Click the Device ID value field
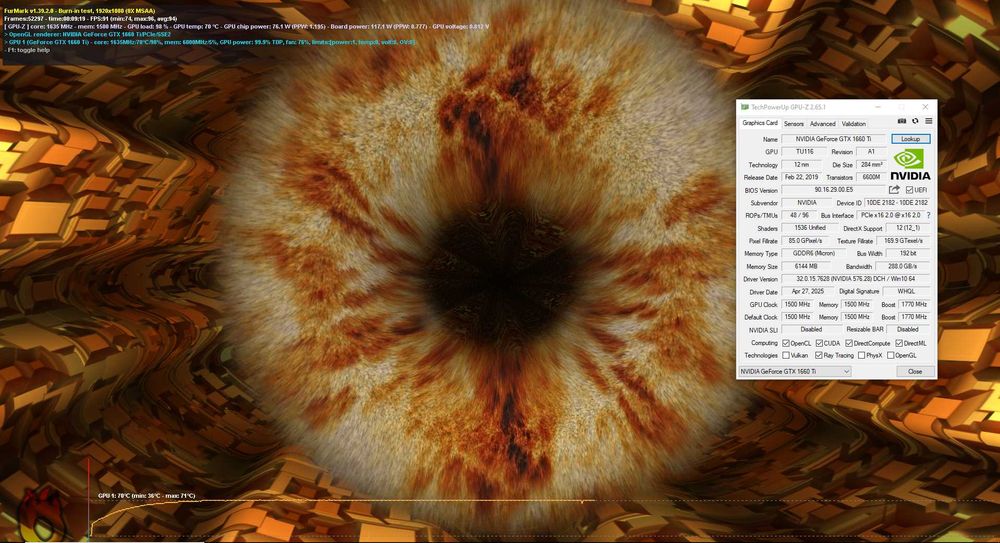This screenshot has width=1000, height=543. point(897,203)
